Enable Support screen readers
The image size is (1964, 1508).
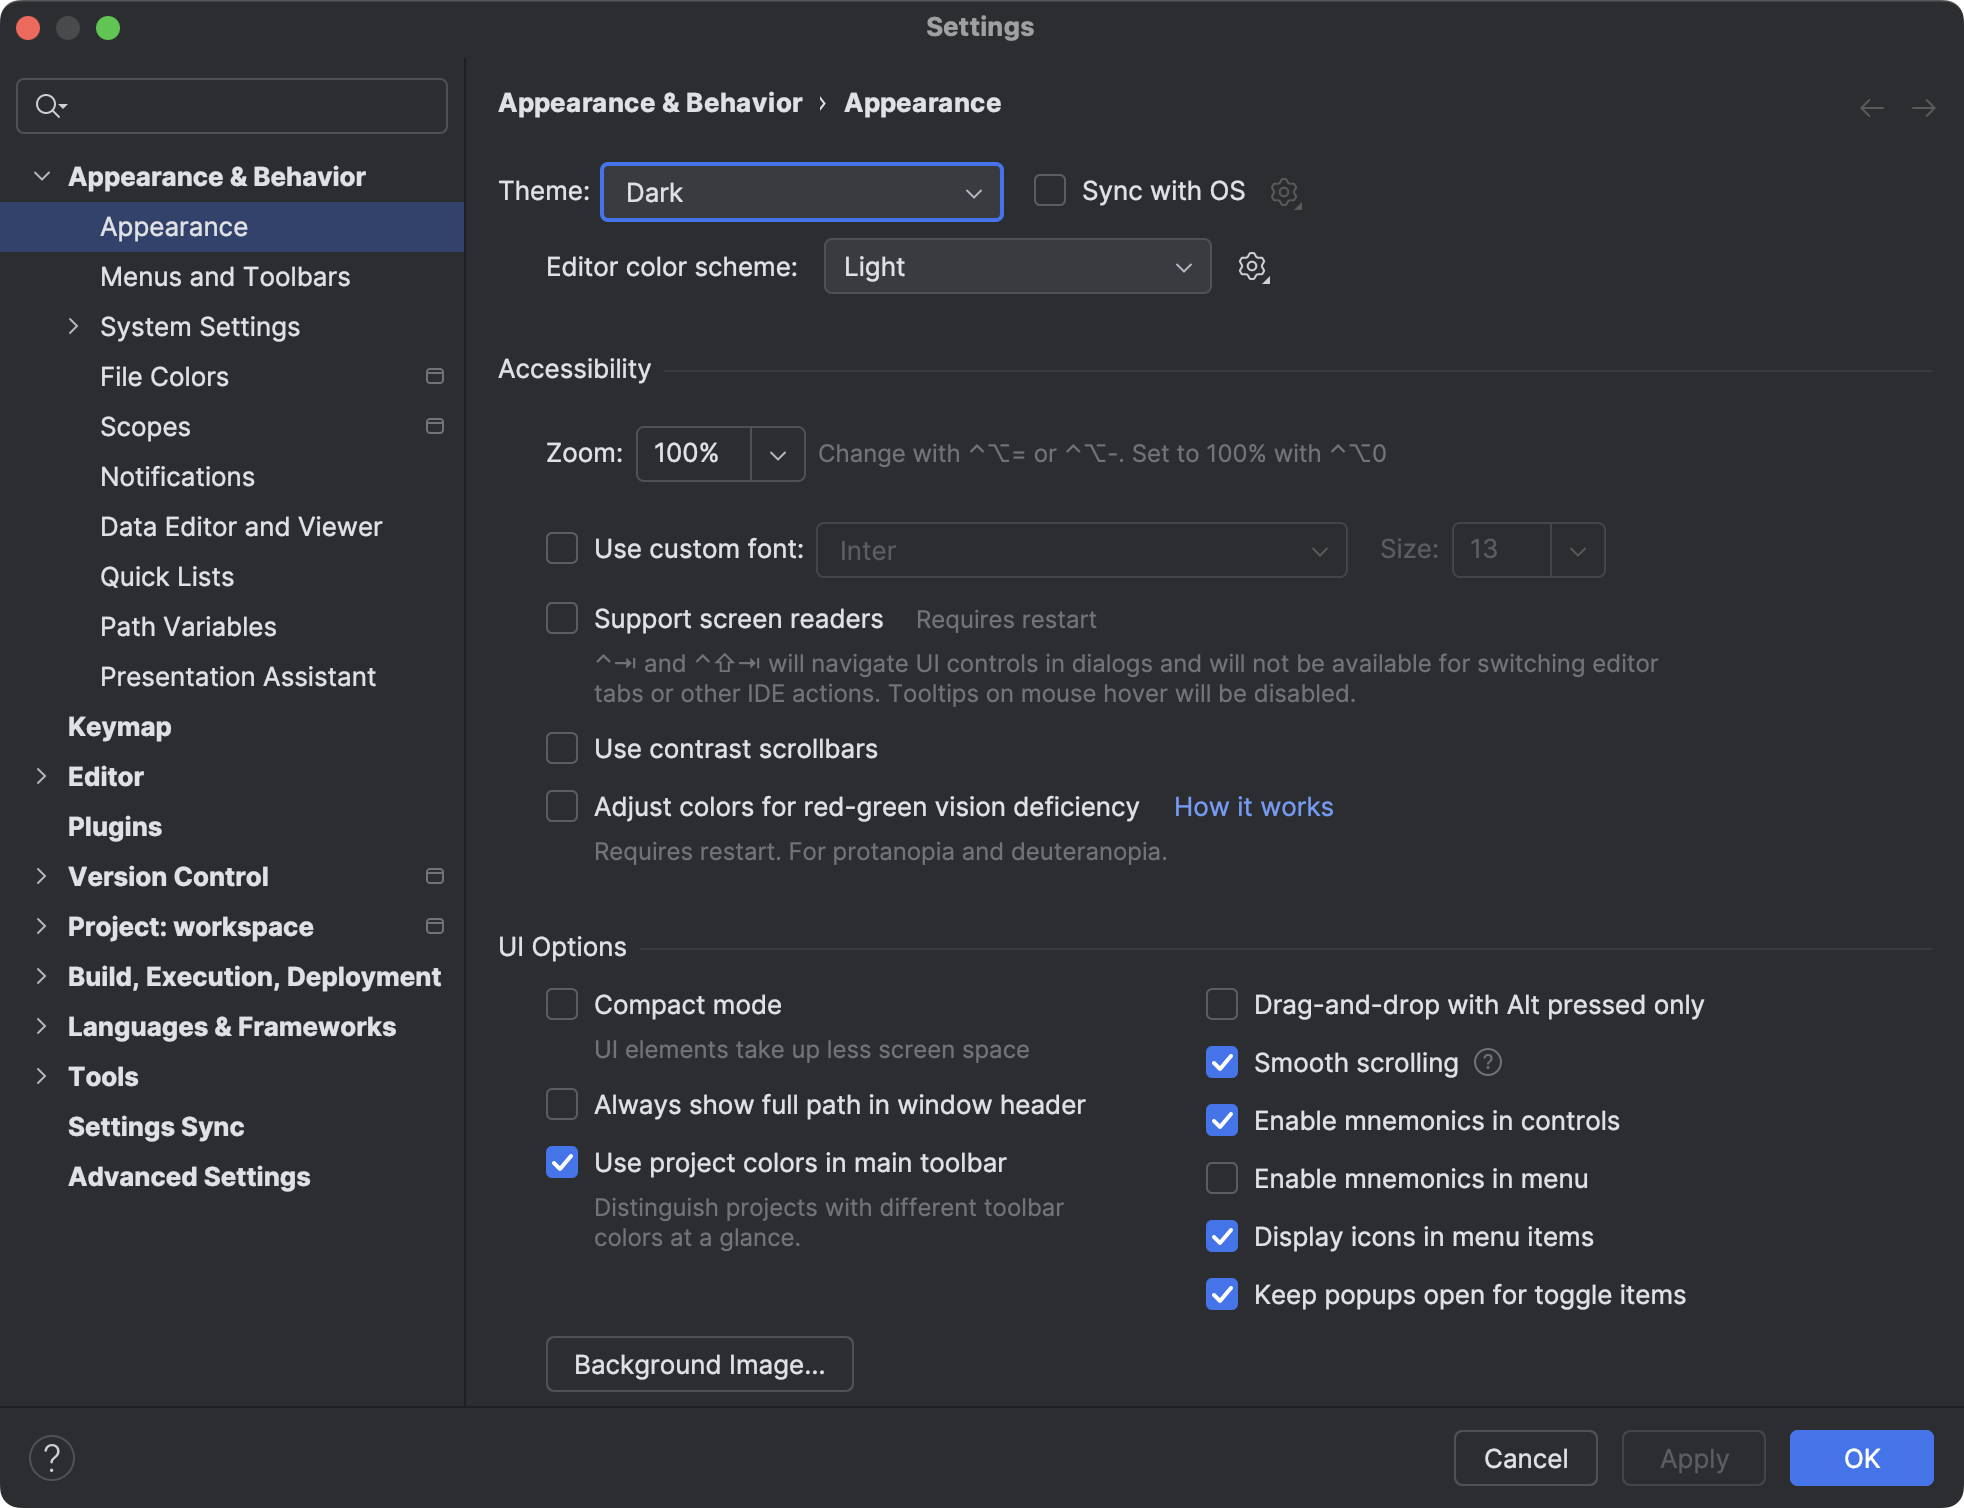pyautogui.click(x=562, y=618)
